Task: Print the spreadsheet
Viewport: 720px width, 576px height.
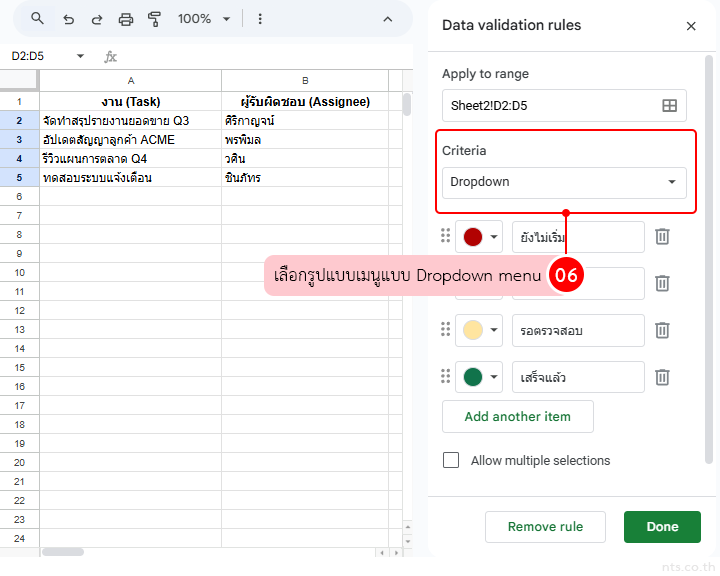Action: tap(126, 19)
